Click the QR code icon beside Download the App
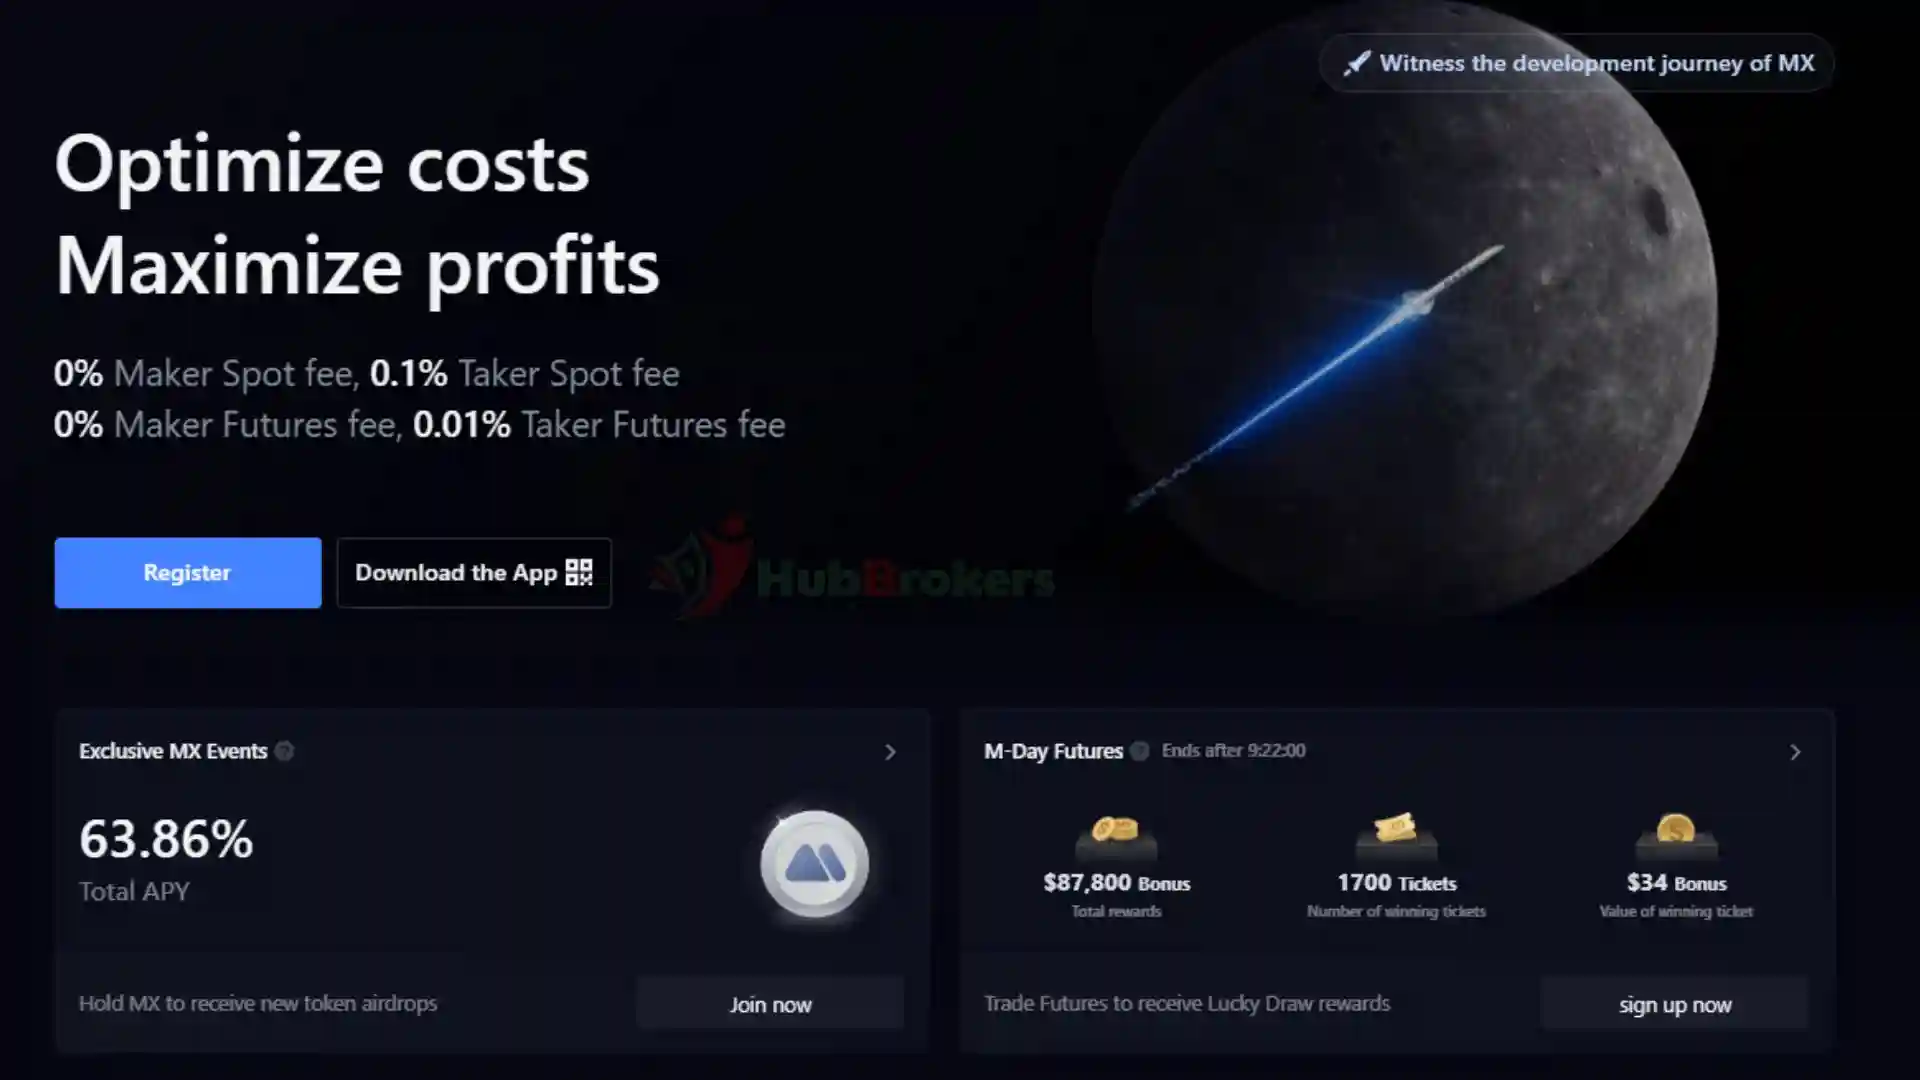Image resolution: width=1920 pixels, height=1080 pixels. pyautogui.click(x=579, y=572)
